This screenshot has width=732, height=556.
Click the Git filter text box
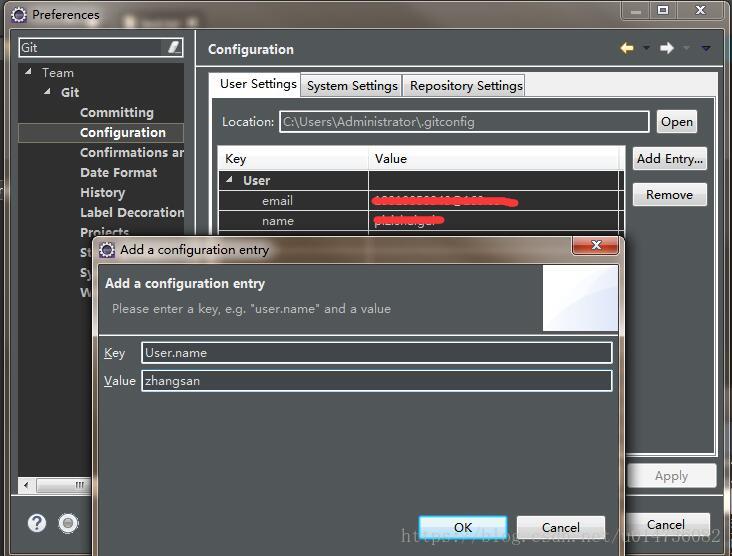[92, 47]
